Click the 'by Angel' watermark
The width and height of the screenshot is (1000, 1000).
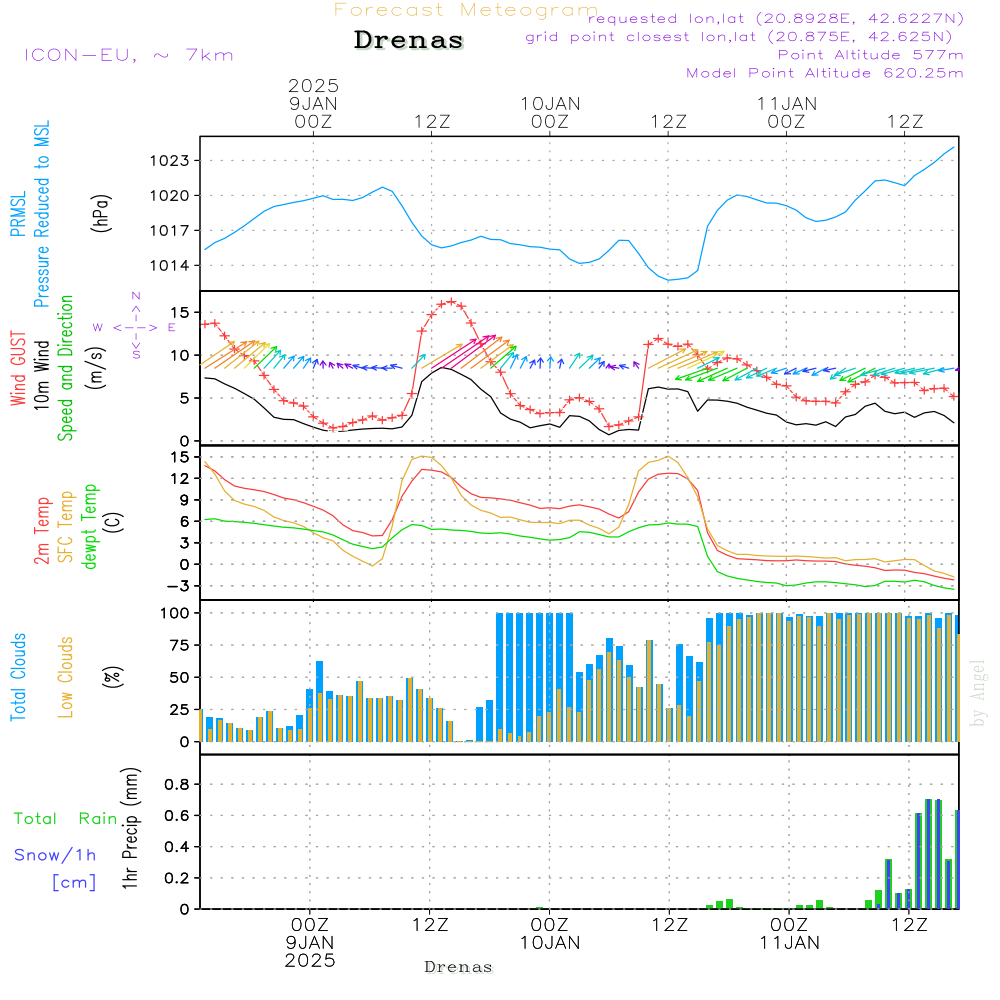(x=978, y=693)
